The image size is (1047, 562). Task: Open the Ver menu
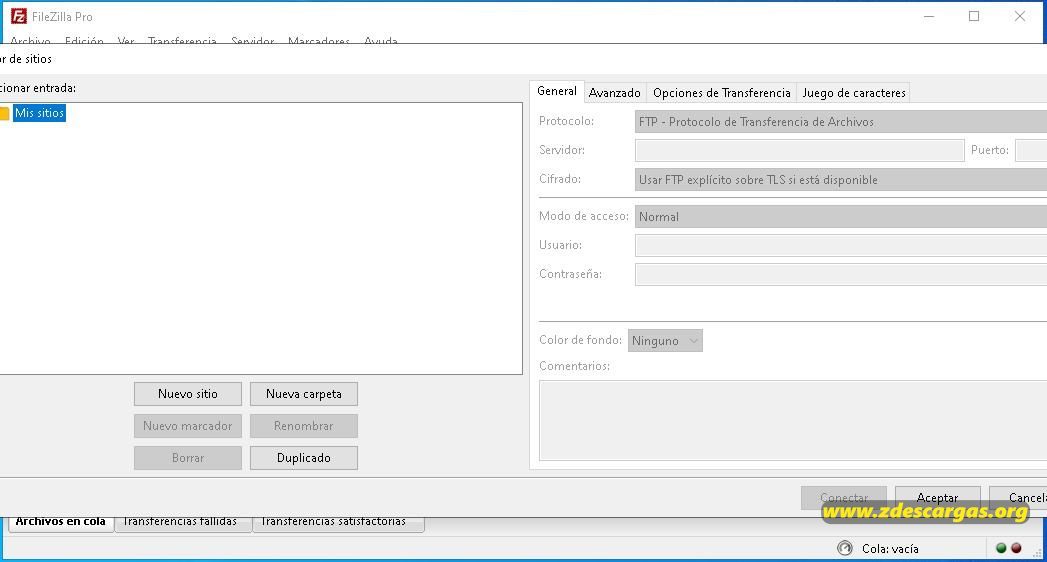tap(126, 40)
